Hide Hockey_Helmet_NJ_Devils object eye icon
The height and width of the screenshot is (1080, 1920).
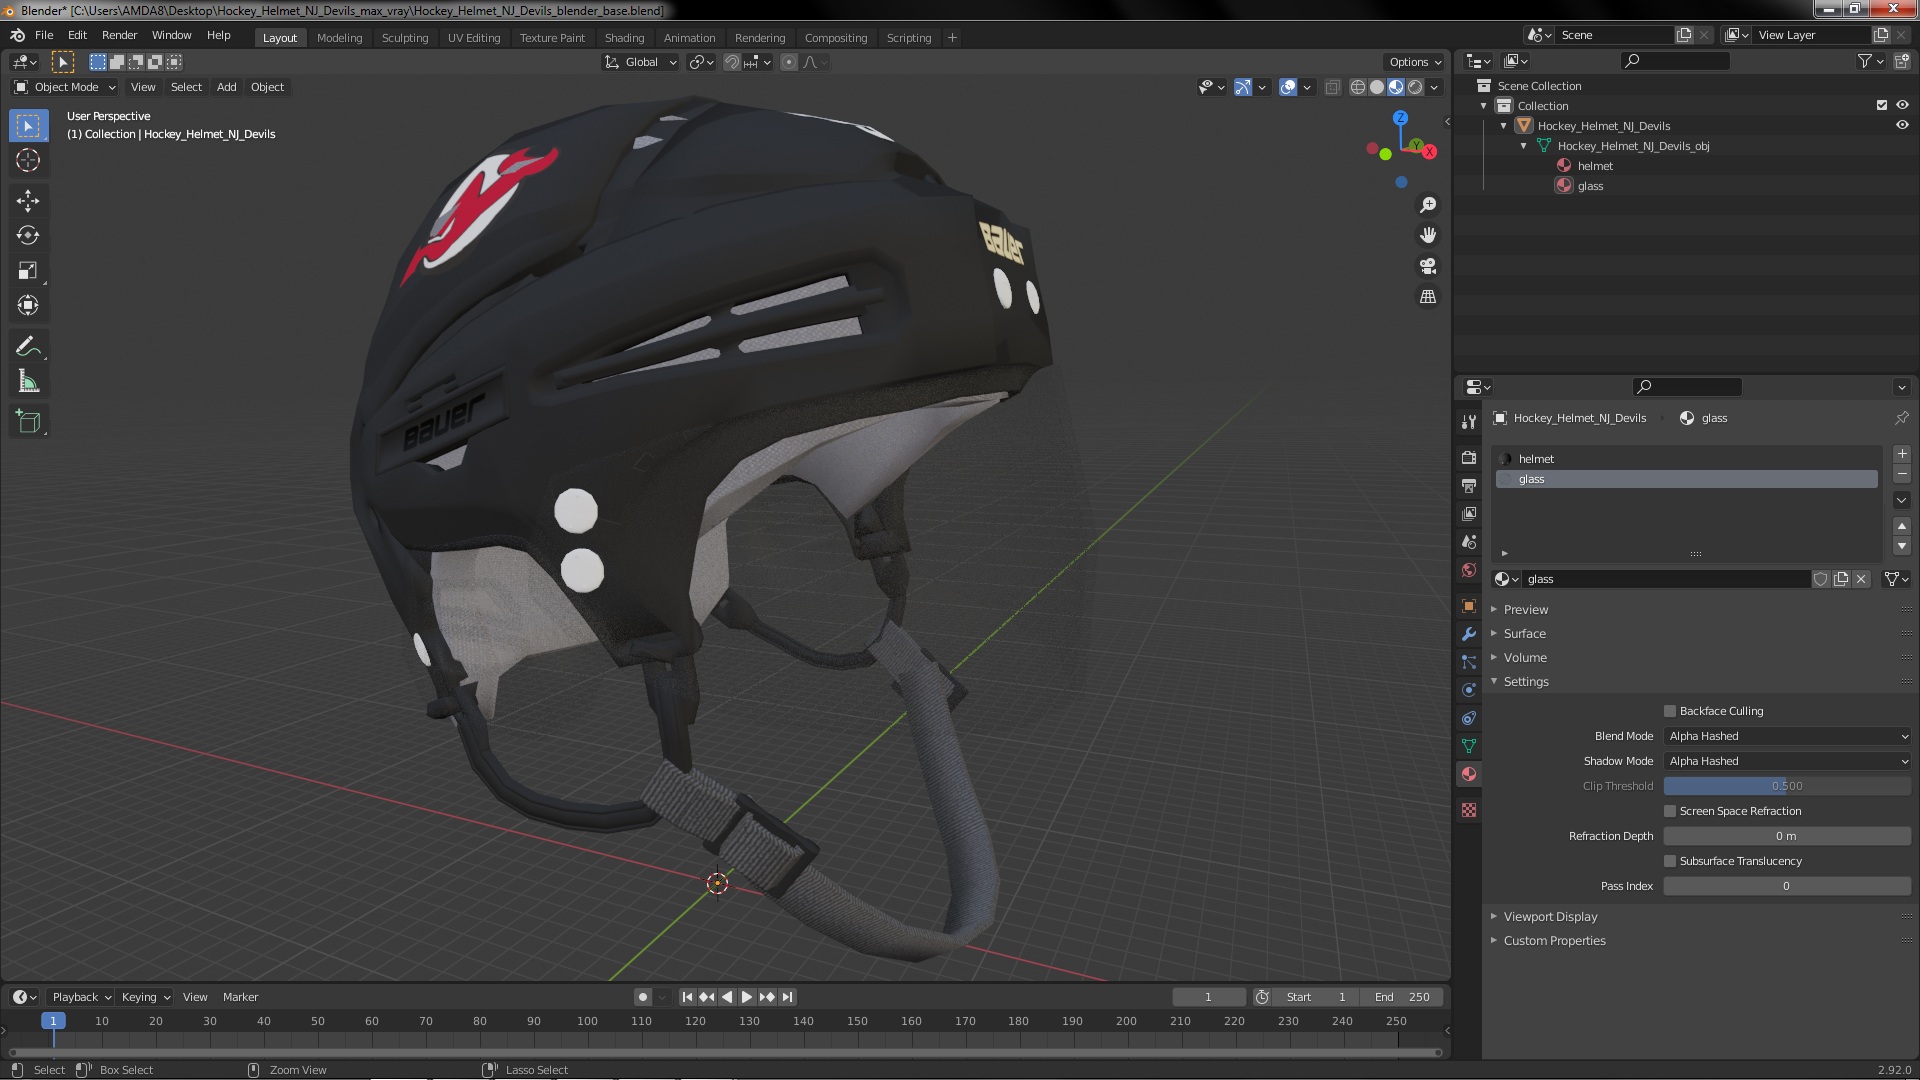pos(1902,125)
